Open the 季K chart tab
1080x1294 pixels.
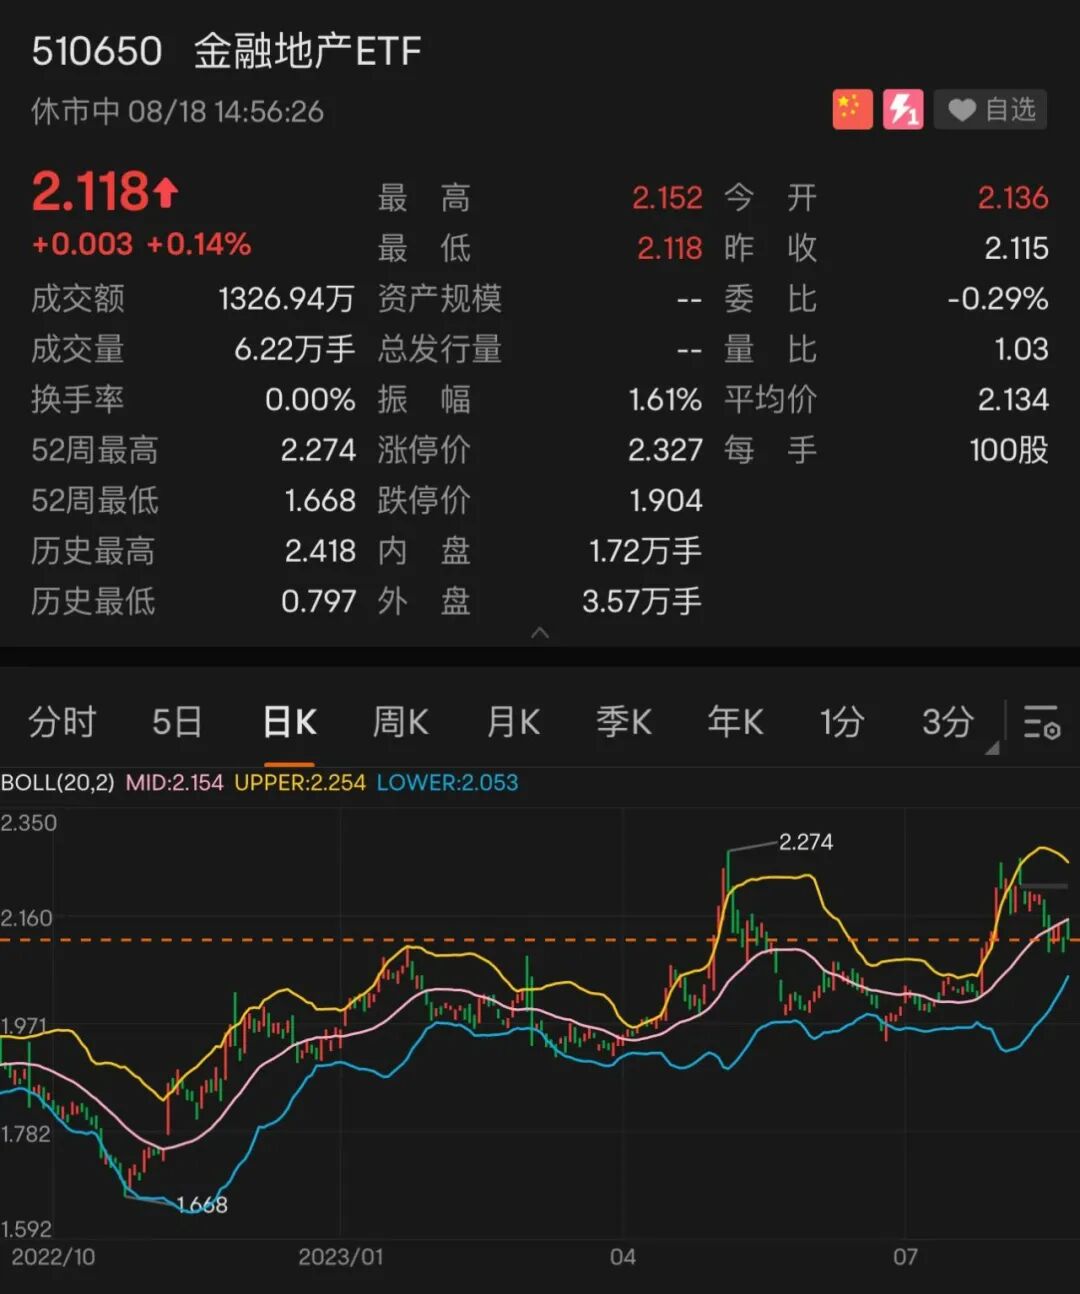(x=624, y=721)
